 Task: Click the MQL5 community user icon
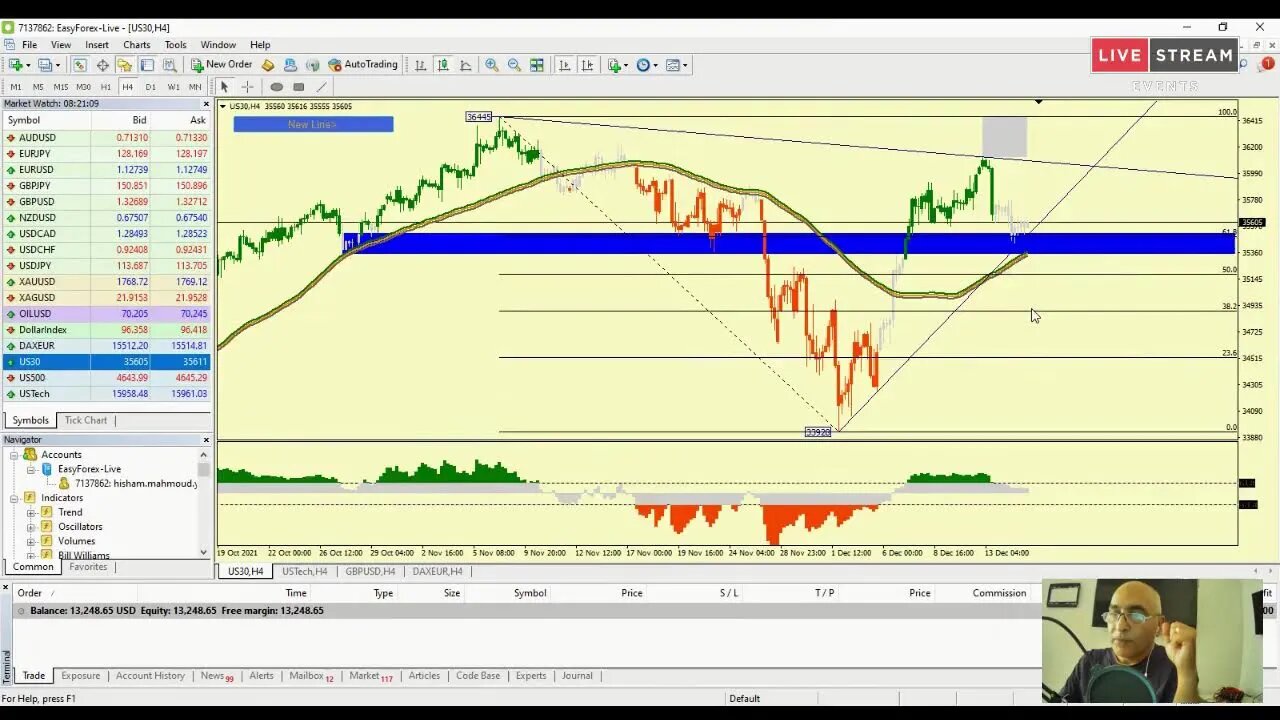(290, 65)
